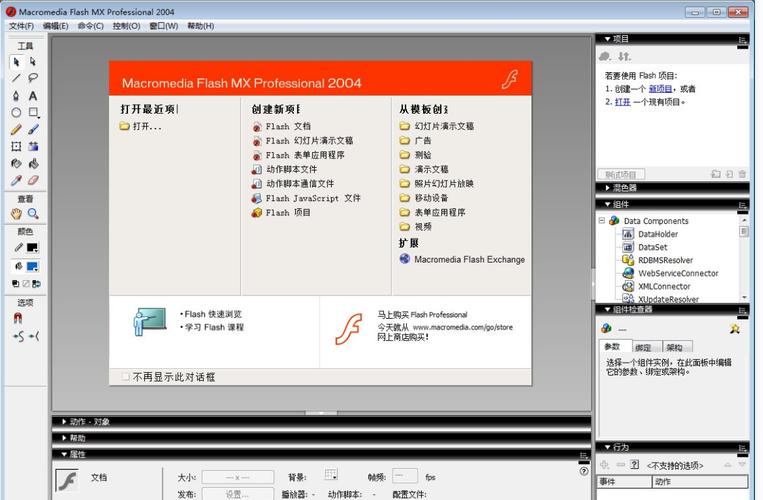The width and height of the screenshot is (763, 500).
Task: Select the Zoom magnifier tool
Action: click(33, 214)
